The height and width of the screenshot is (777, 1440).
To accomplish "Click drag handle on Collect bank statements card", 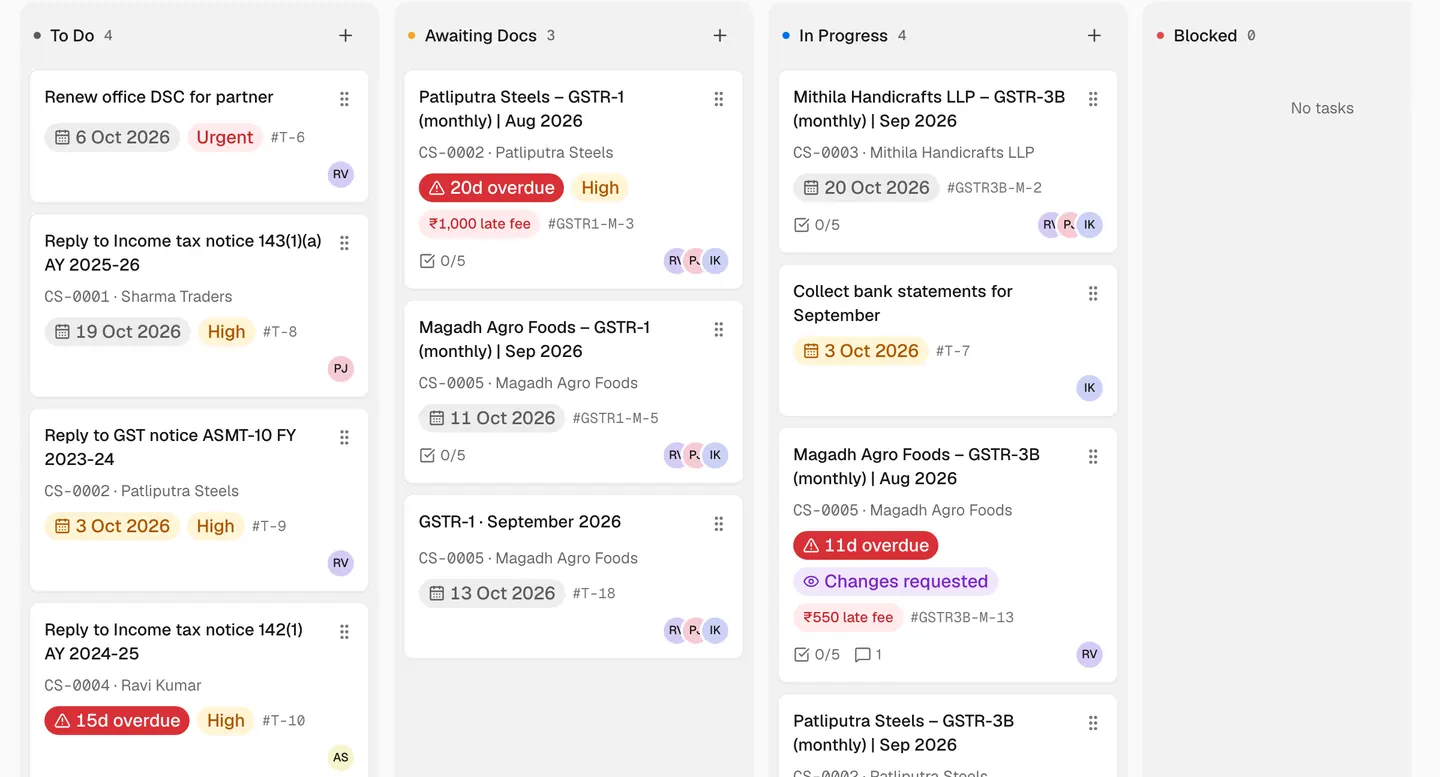I will click(1093, 293).
